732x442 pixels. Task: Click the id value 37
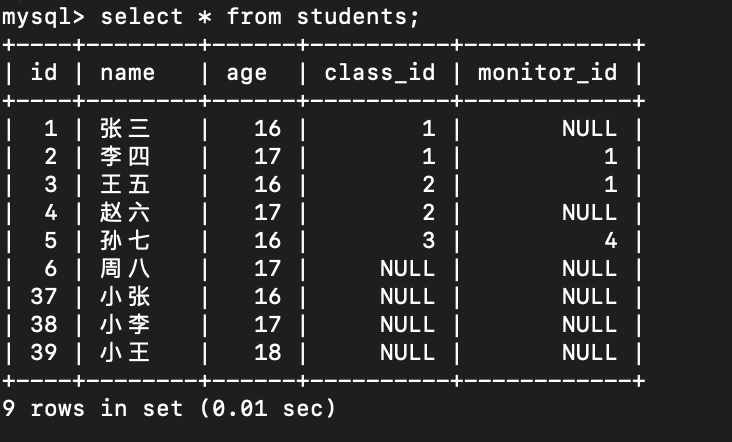point(44,296)
